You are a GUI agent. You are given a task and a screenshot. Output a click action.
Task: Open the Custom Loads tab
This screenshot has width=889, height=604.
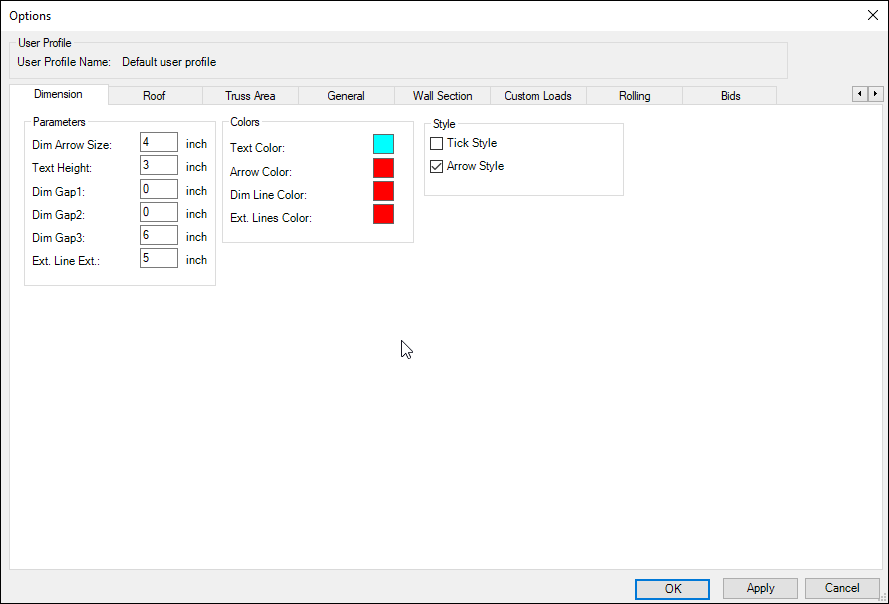[x=538, y=96]
